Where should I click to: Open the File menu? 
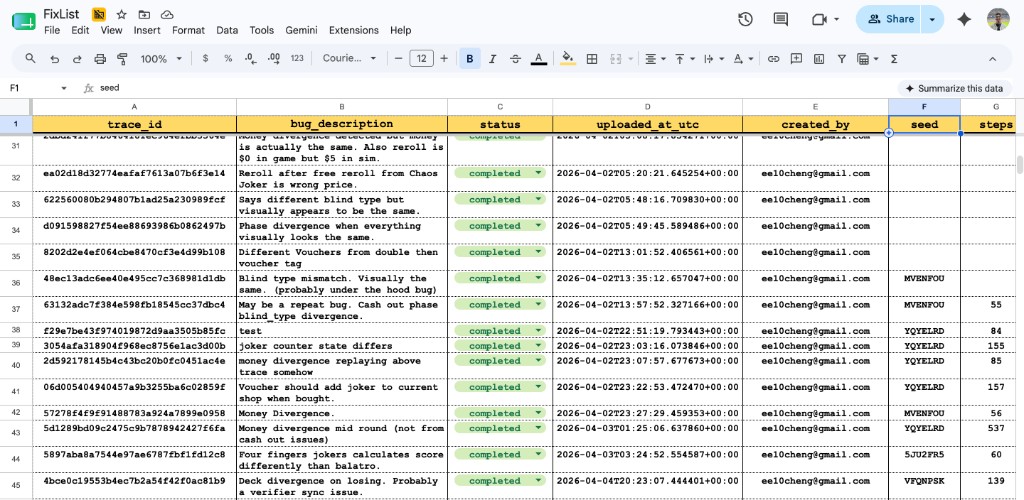pos(52,30)
